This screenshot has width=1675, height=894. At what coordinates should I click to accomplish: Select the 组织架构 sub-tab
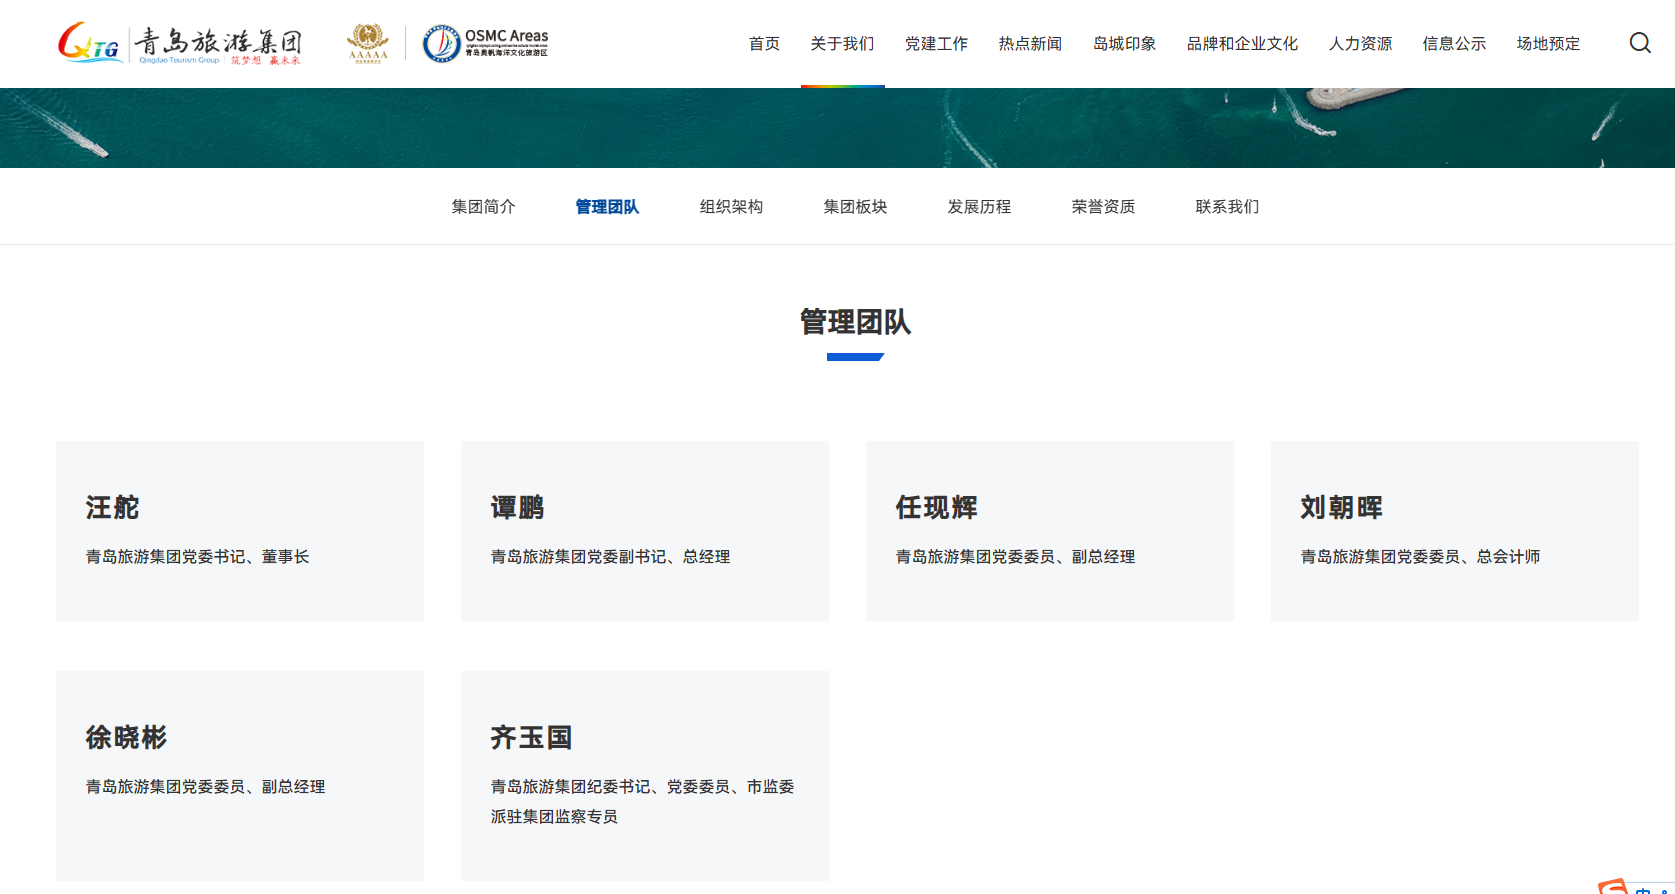(731, 207)
